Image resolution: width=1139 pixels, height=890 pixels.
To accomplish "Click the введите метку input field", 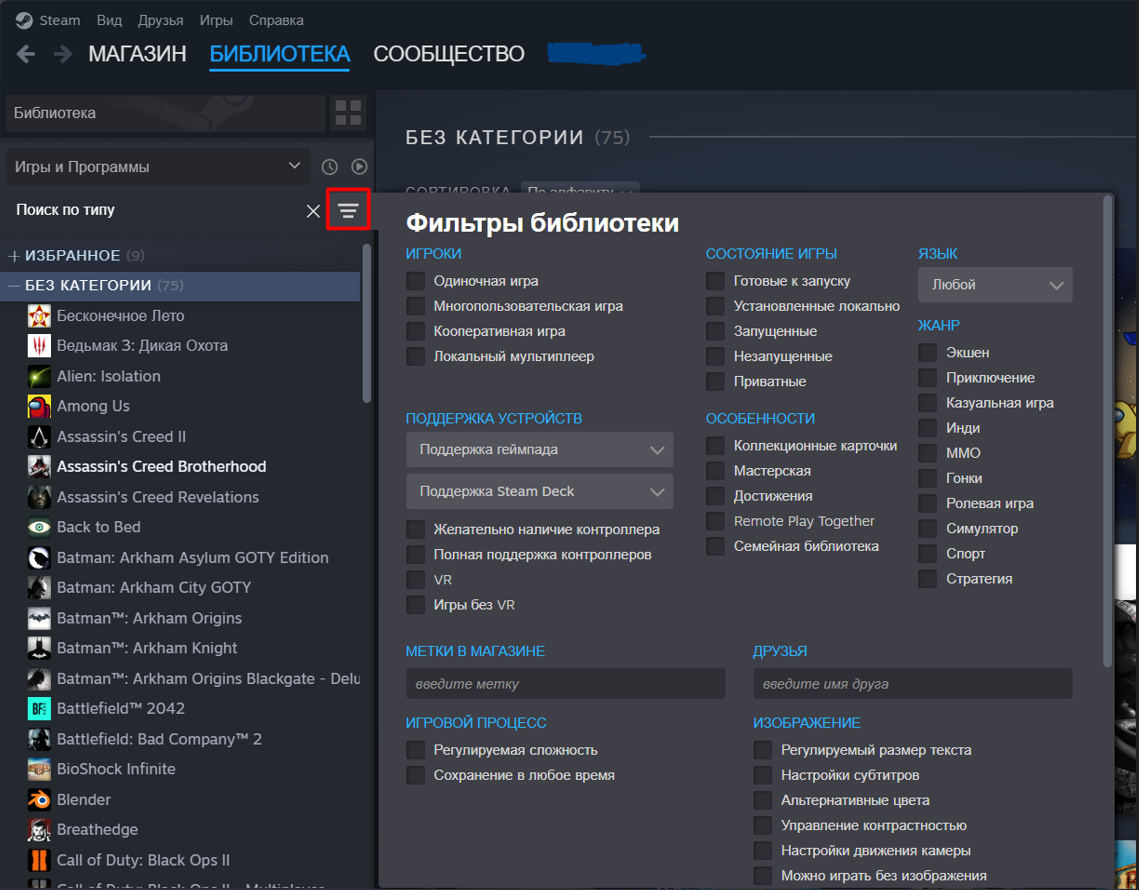I will [x=566, y=684].
